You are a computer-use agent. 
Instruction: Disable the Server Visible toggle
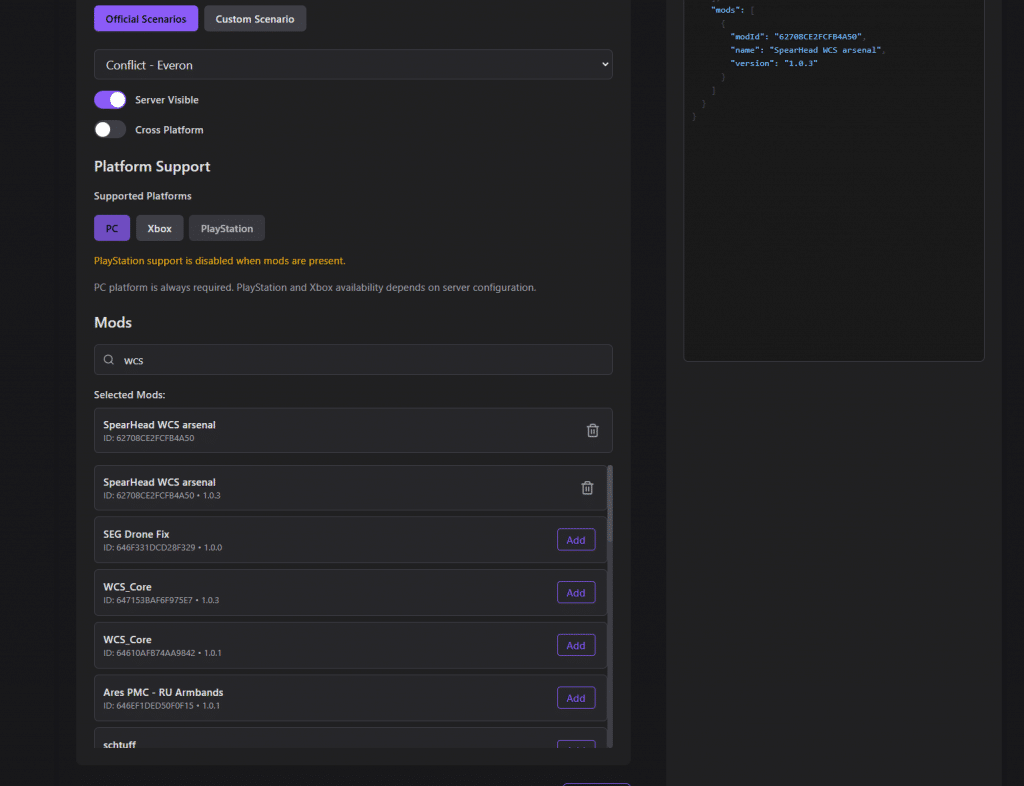[110, 99]
